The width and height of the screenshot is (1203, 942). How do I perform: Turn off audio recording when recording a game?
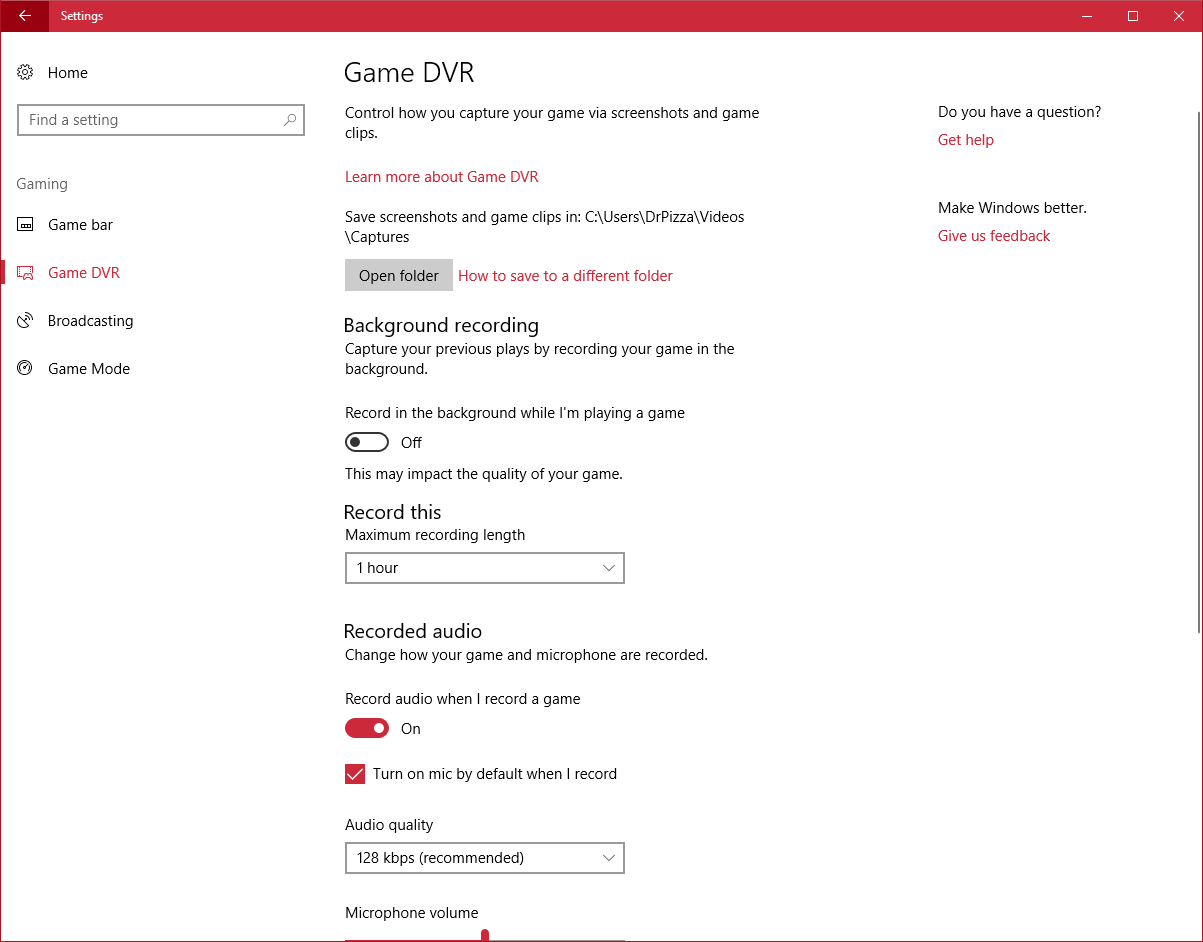(x=366, y=728)
